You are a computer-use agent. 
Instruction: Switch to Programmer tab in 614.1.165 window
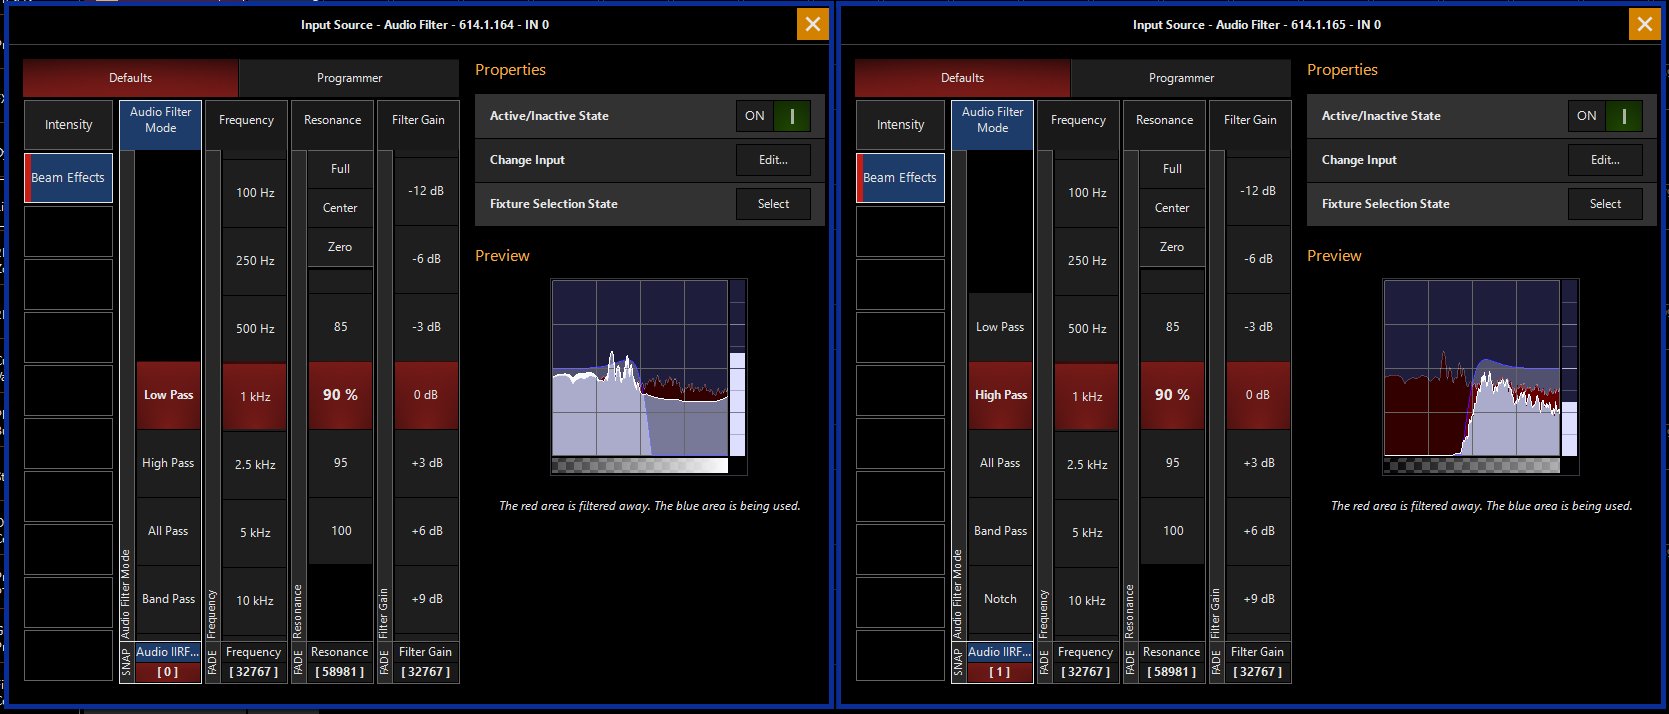pos(1181,78)
